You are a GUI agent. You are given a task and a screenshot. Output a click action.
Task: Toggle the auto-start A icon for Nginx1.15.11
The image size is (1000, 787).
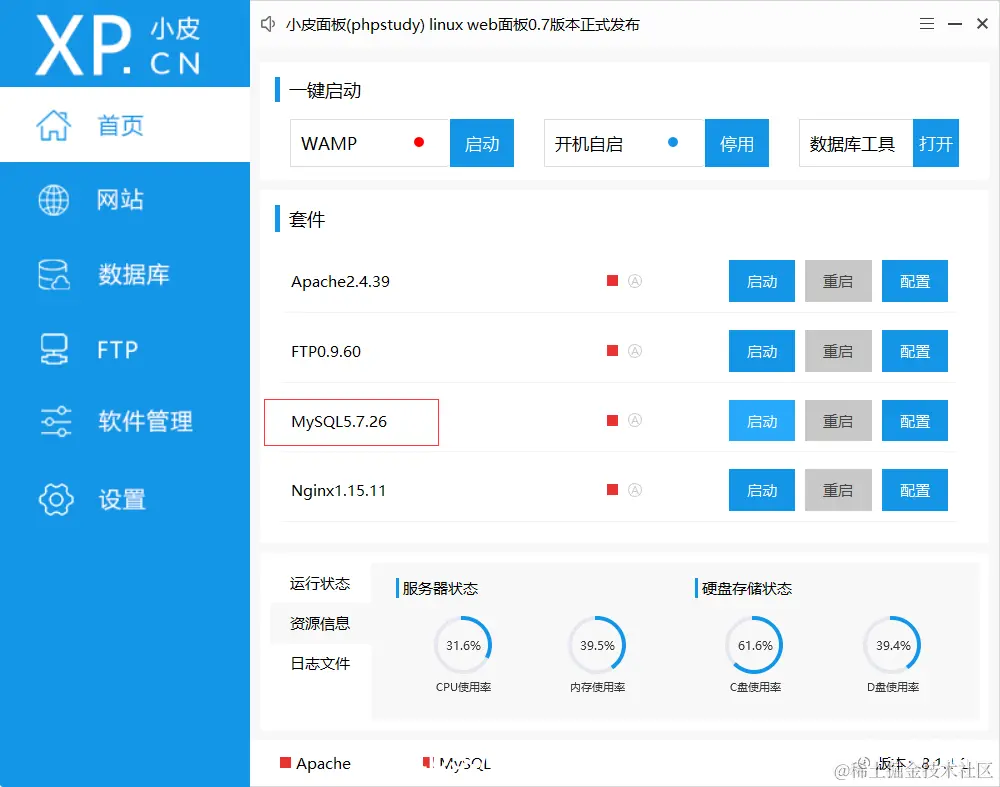click(635, 490)
